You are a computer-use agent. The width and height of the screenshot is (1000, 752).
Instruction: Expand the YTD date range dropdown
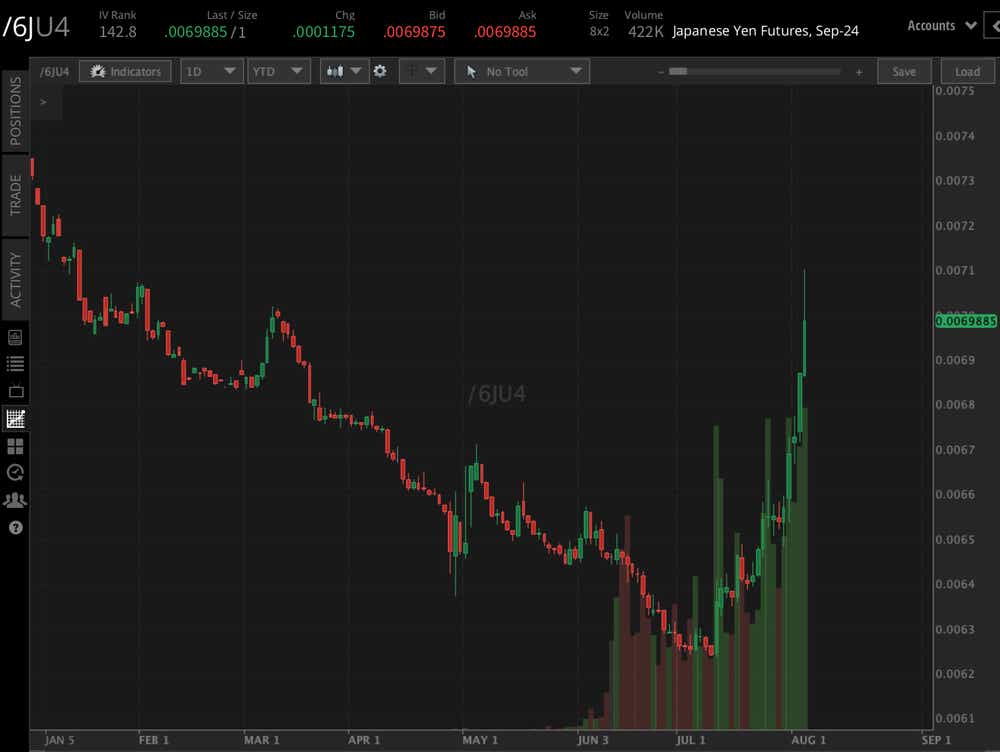pyautogui.click(x=278, y=71)
